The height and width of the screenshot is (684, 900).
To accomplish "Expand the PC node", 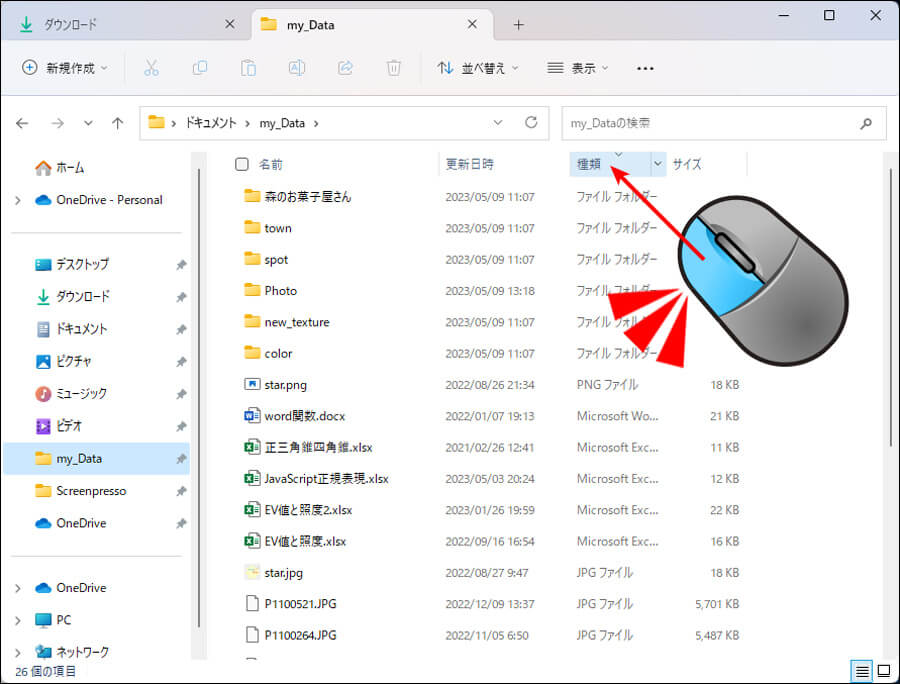I will point(18,620).
